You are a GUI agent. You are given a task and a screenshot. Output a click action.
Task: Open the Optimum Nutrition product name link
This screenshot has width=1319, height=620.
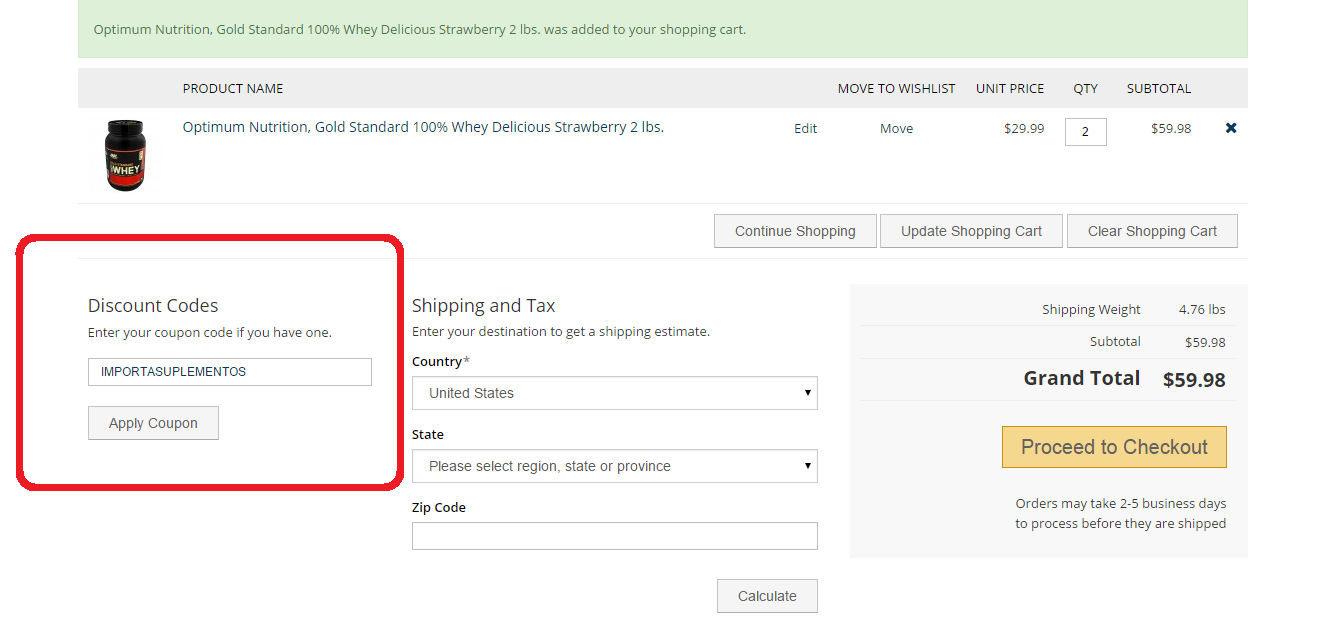[x=423, y=127]
